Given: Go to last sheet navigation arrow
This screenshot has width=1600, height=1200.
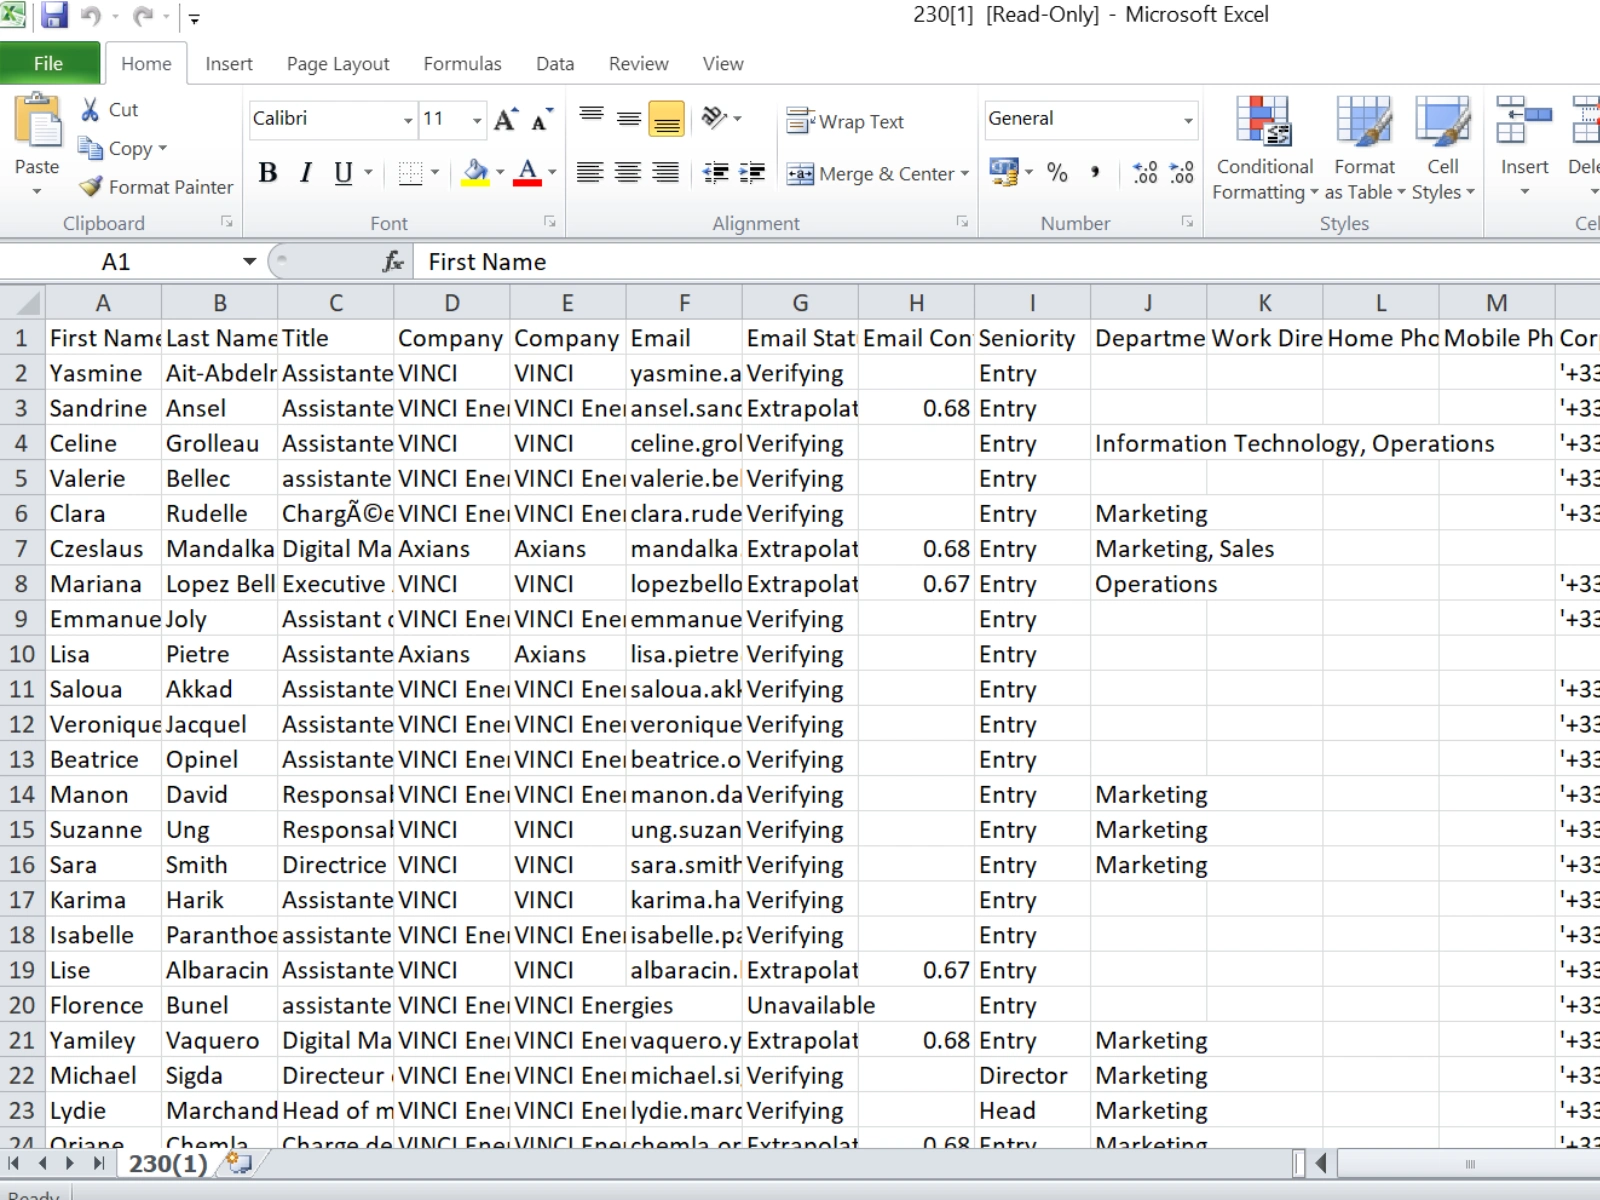Looking at the screenshot, I should click(x=98, y=1163).
